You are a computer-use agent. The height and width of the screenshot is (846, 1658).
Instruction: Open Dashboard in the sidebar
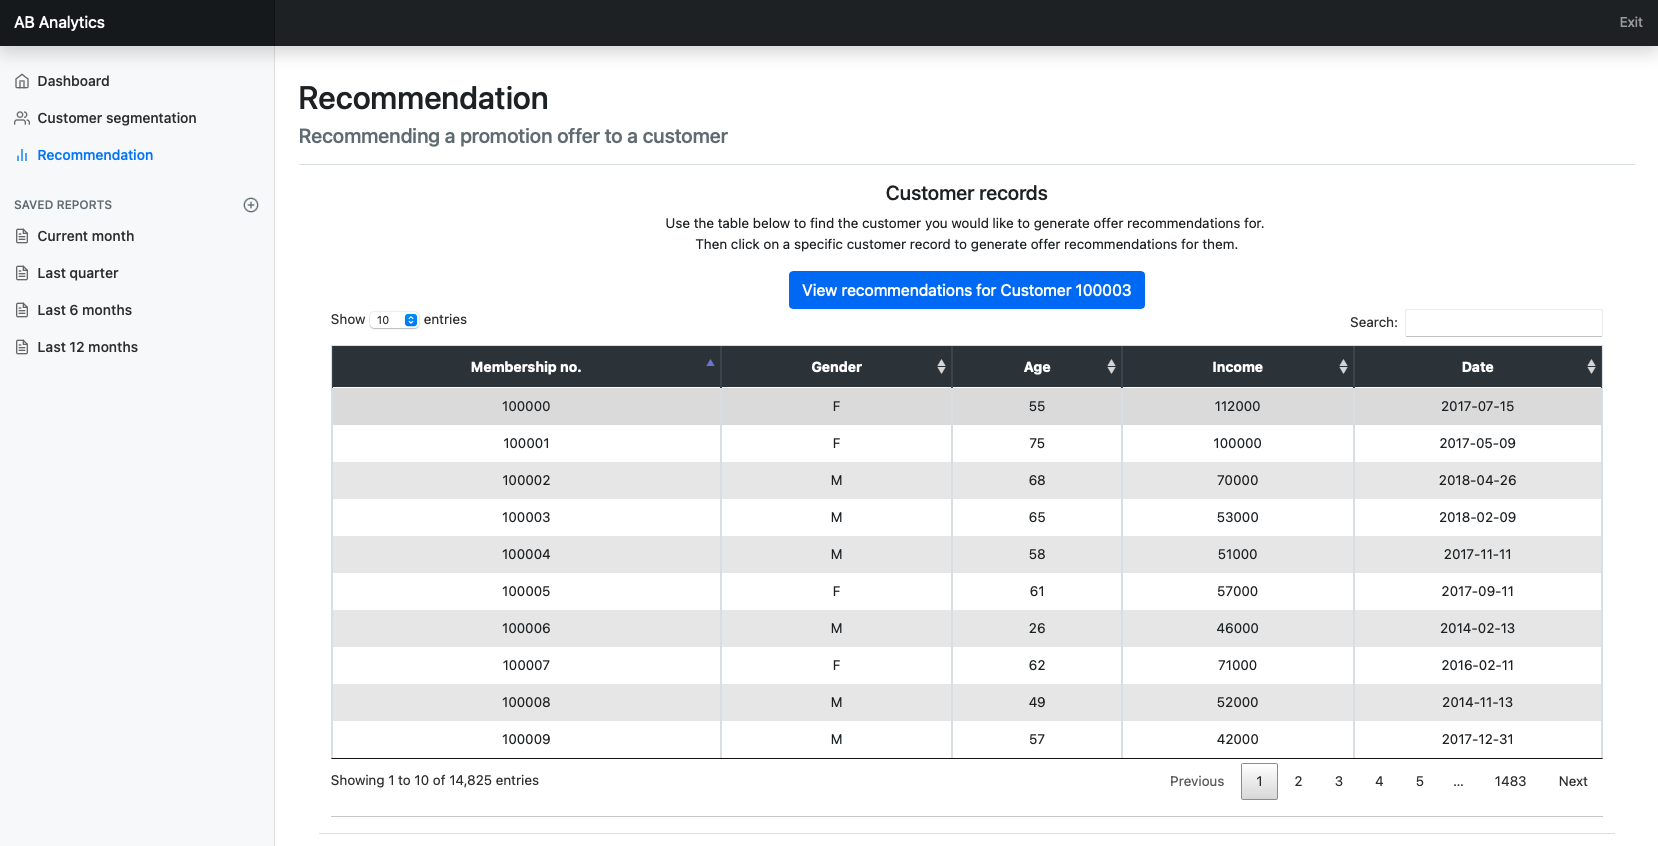pos(73,81)
